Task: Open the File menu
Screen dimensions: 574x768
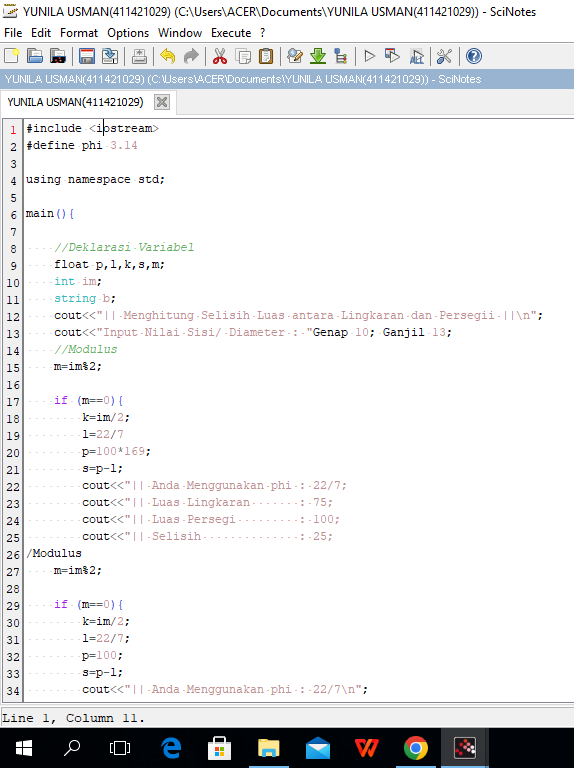Action: (x=13, y=33)
